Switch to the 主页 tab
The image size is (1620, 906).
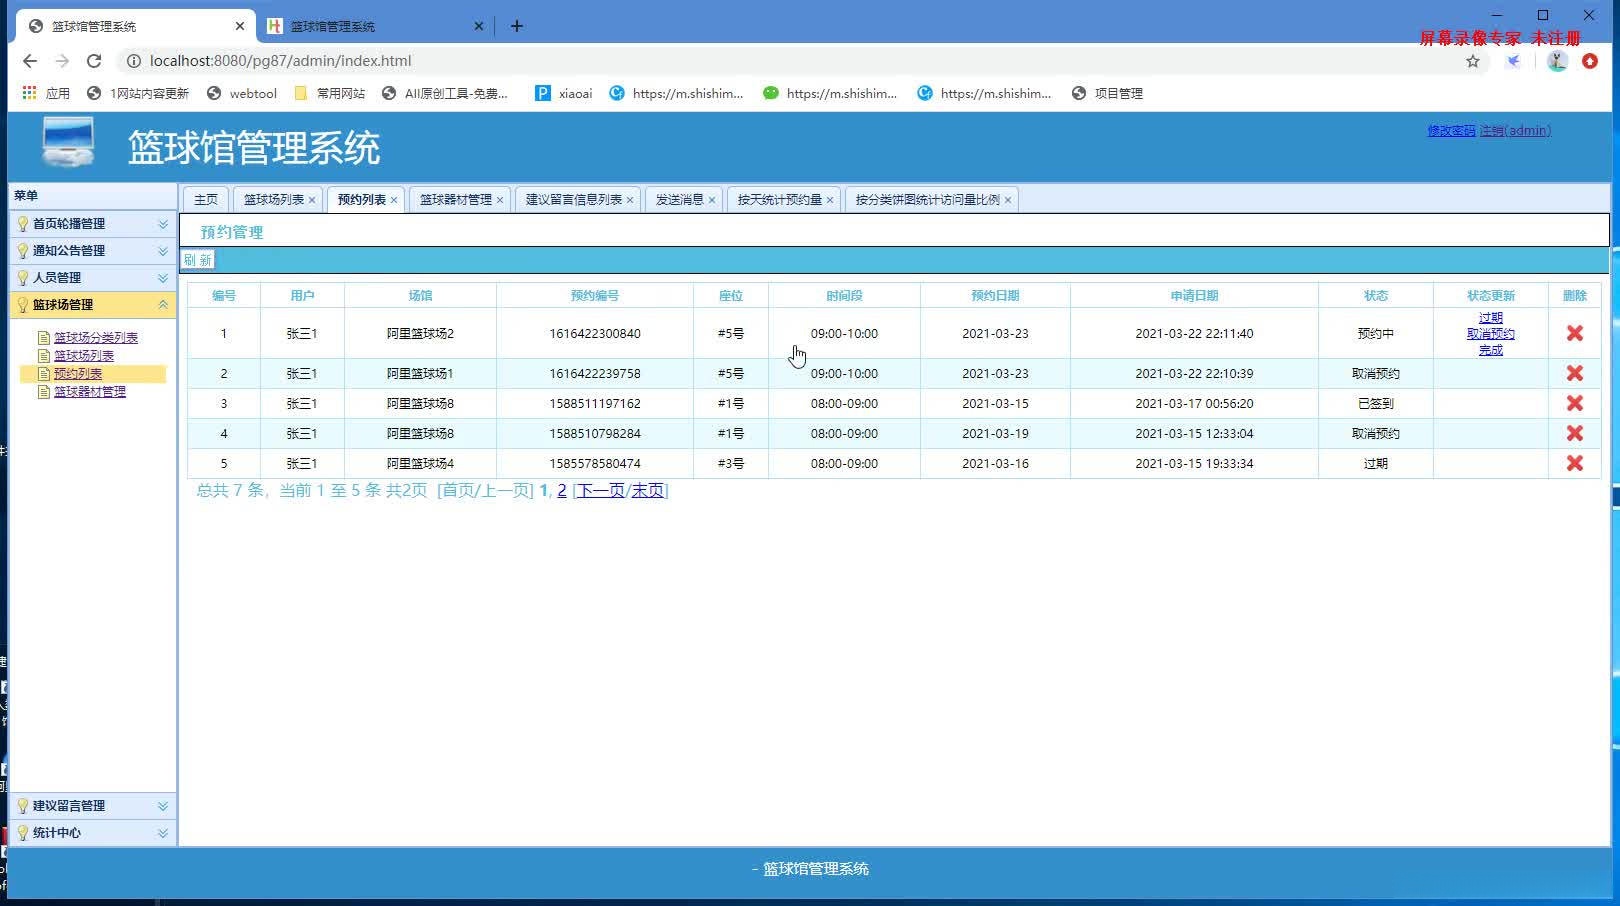click(205, 199)
